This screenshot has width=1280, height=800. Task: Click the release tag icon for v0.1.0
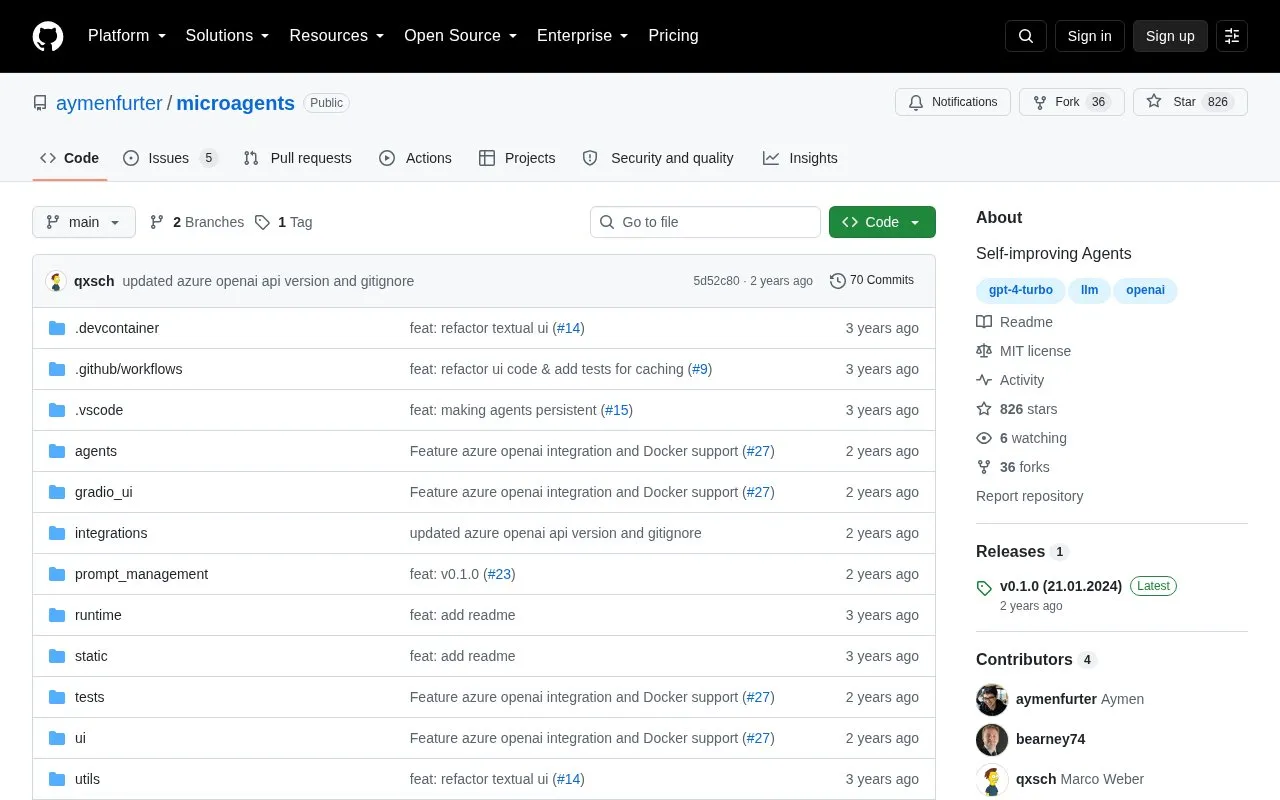coord(984,587)
